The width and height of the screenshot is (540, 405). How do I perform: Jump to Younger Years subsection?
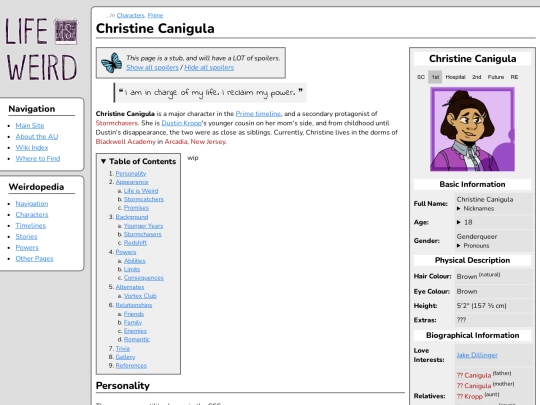pyautogui.click(x=144, y=226)
